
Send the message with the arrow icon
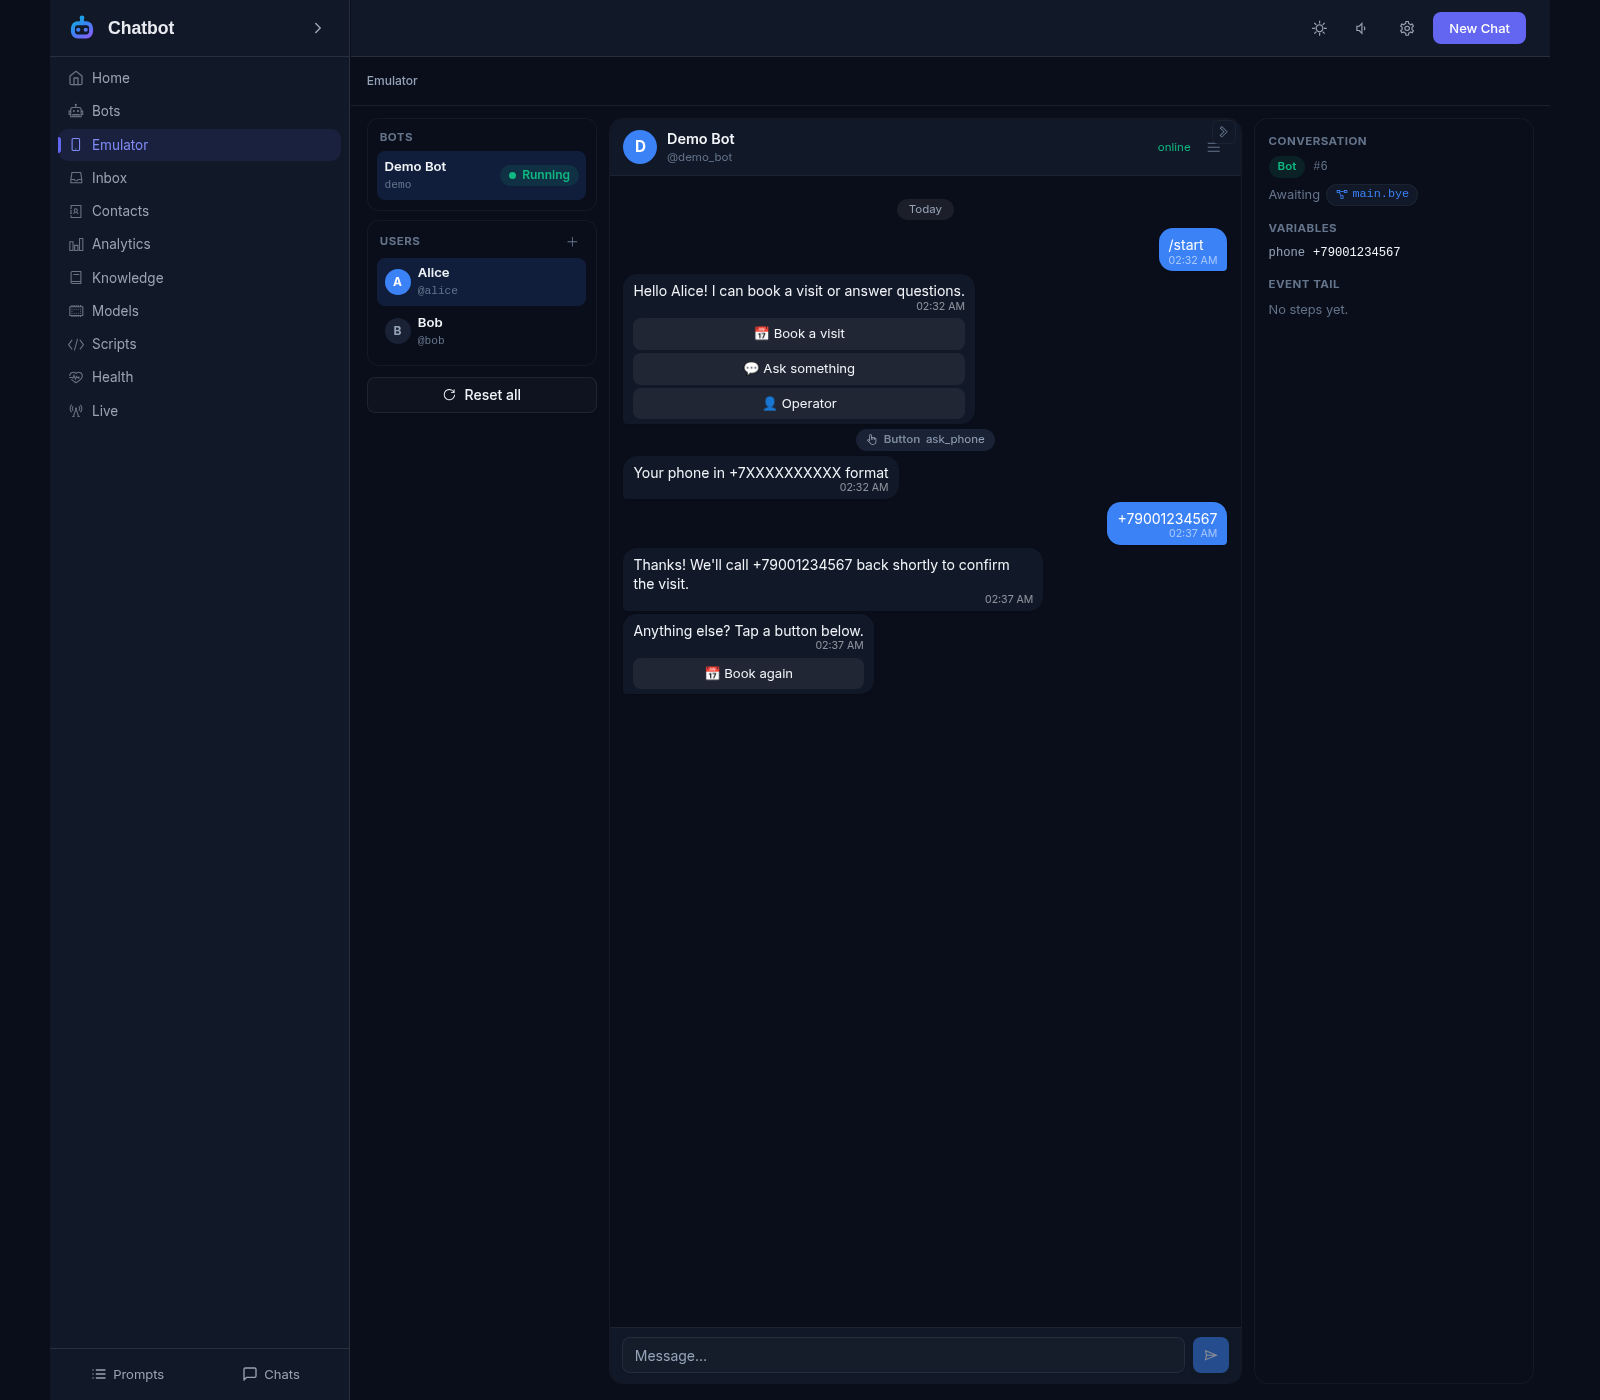[1211, 1355]
